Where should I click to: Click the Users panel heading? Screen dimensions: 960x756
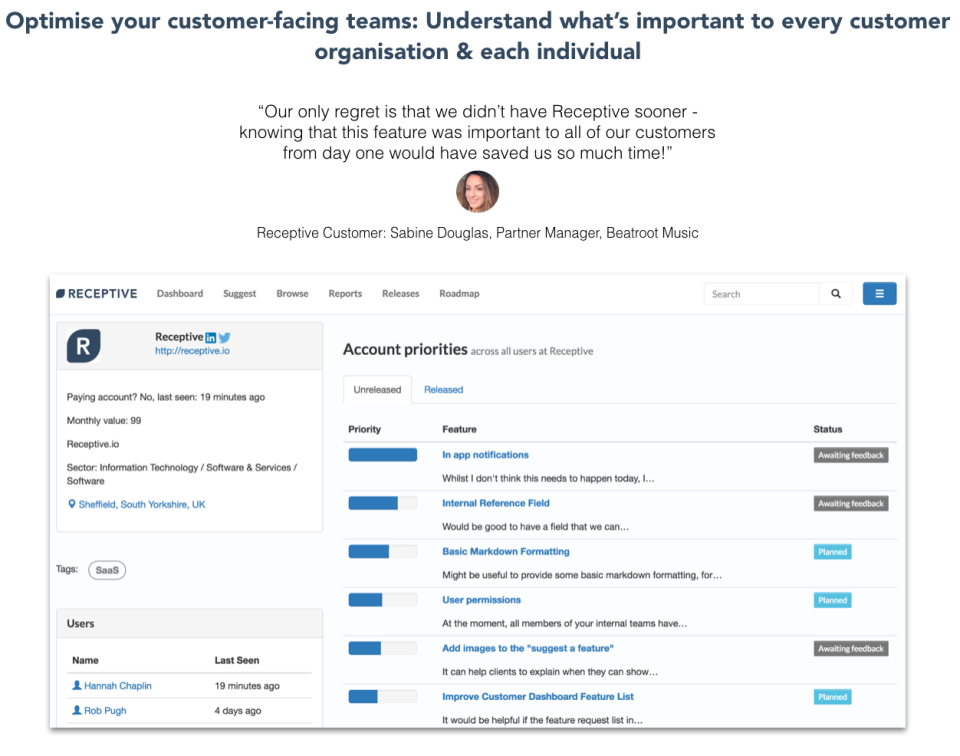(x=80, y=624)
